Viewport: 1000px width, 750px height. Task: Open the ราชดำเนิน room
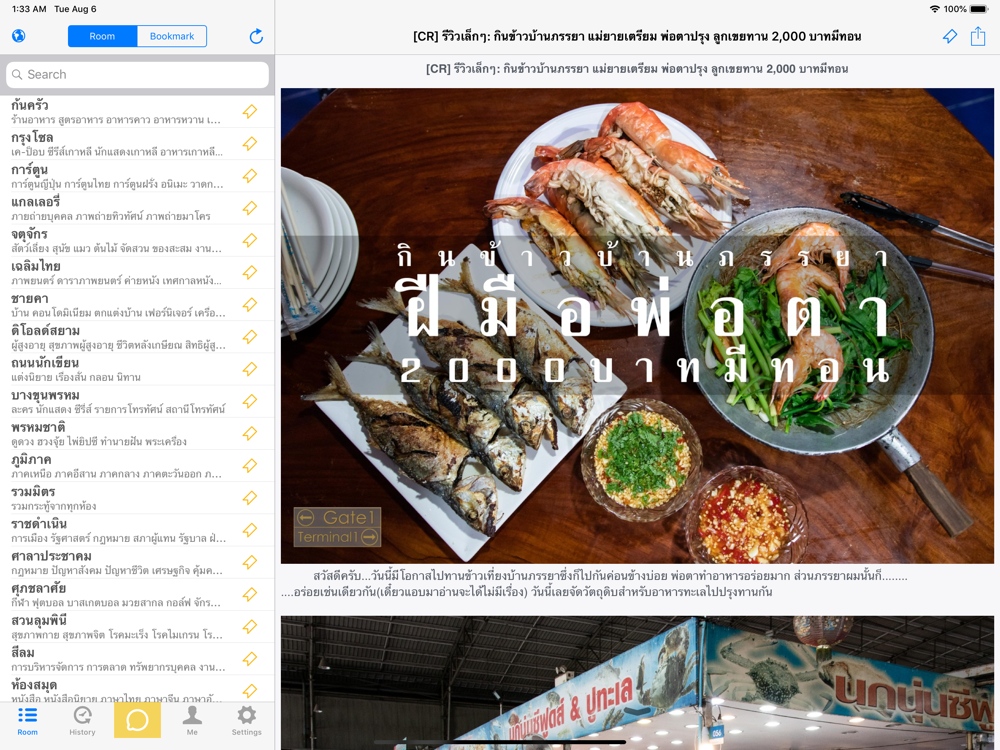coord(137,530)
